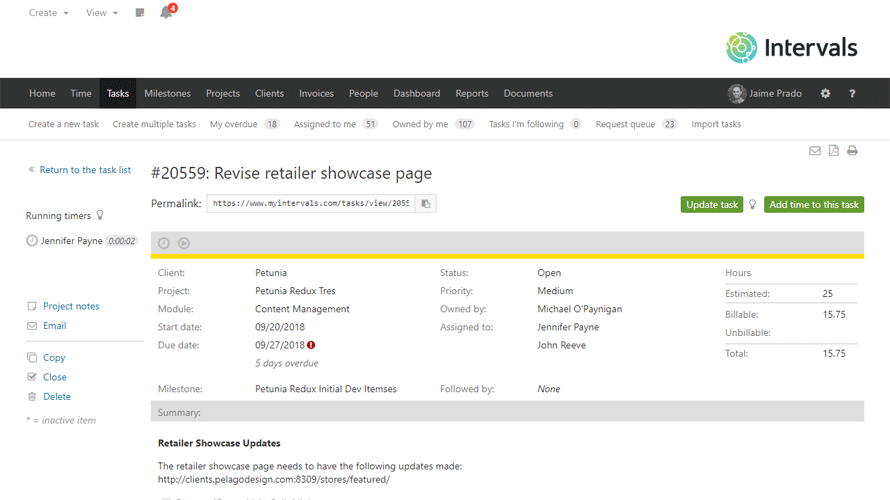Expand the View dropdown menu

[x=101, y=13]
